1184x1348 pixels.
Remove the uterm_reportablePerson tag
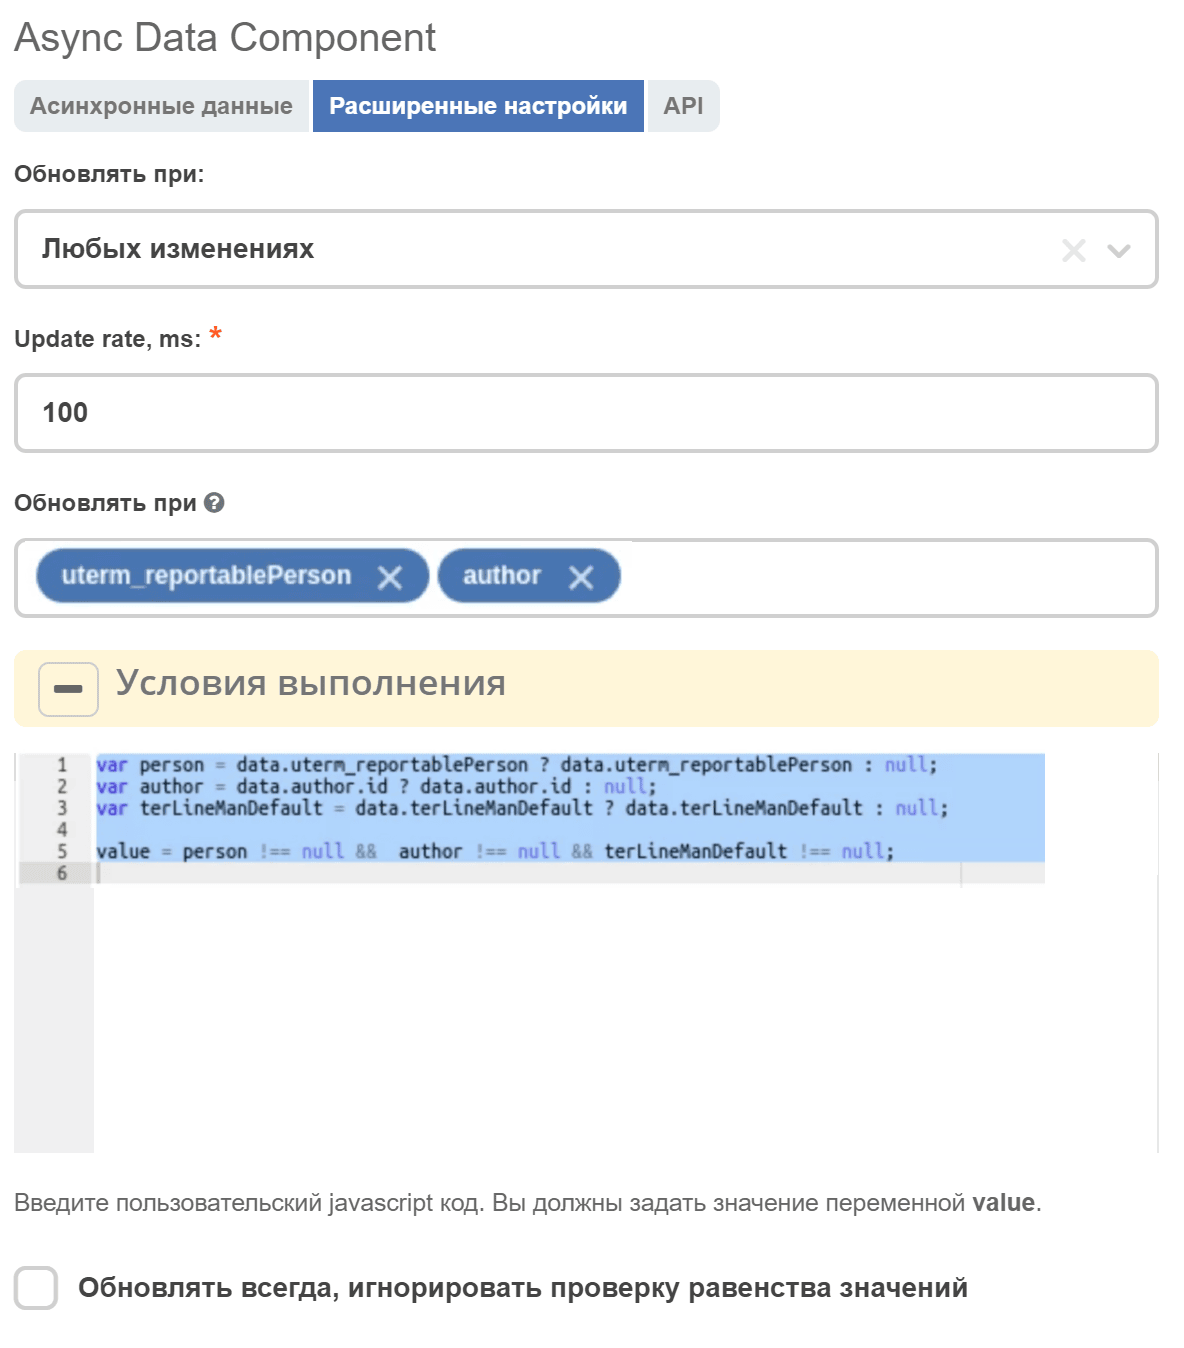pyautogui.click(x=390, y=577)
